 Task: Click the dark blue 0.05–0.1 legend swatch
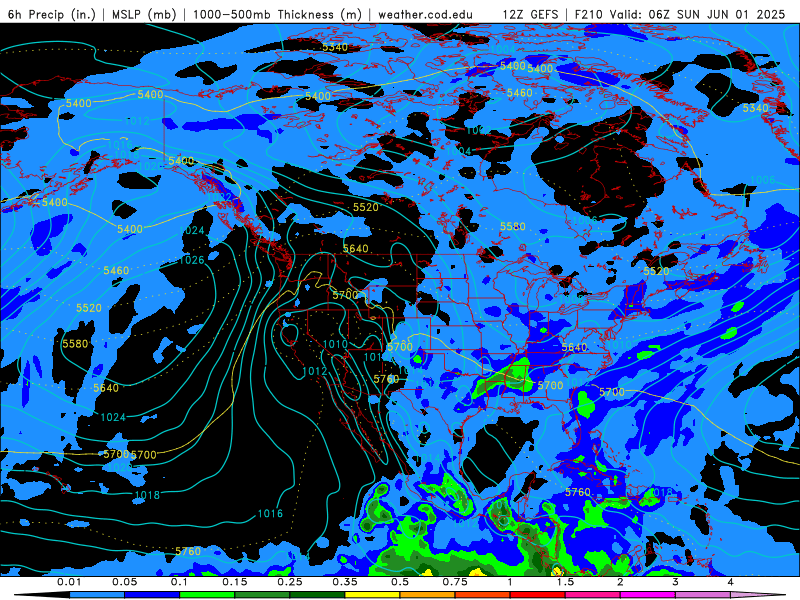(152, 595)
